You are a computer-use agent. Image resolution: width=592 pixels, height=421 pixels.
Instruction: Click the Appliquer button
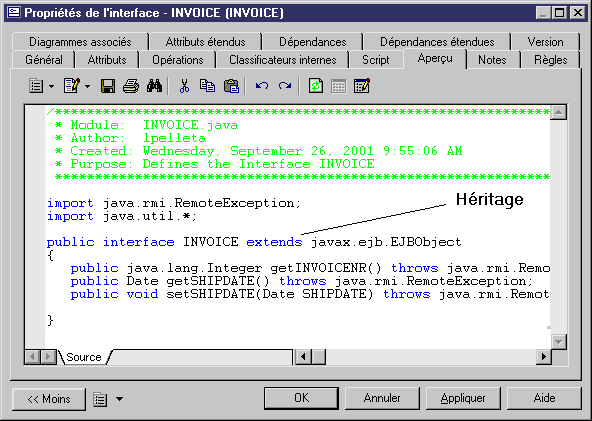[x=463, y=398]
